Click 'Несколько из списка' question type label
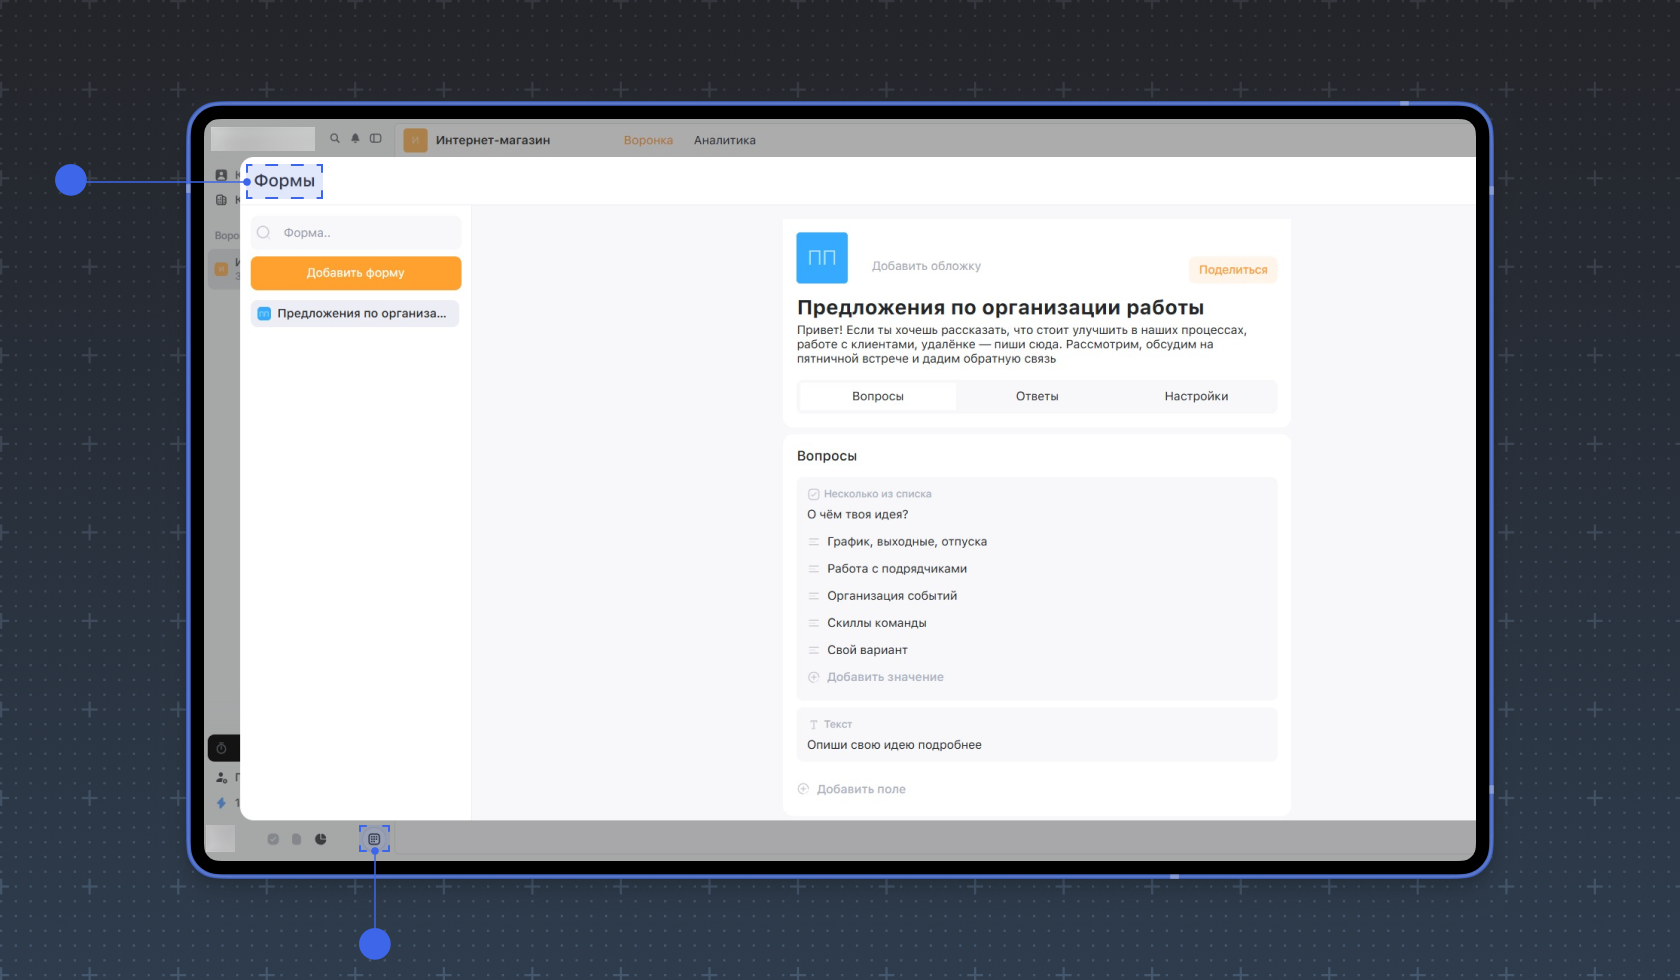Screen dimensions: 1680x980 [x=877, y=494]
